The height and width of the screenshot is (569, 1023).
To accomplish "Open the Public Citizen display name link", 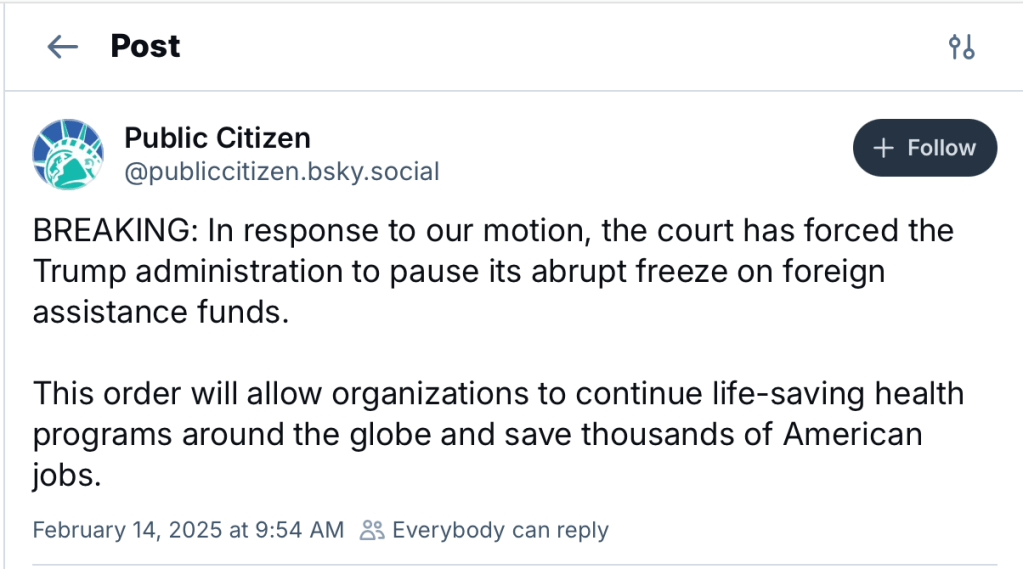I will pyautogui.click(x=217, y=137).
